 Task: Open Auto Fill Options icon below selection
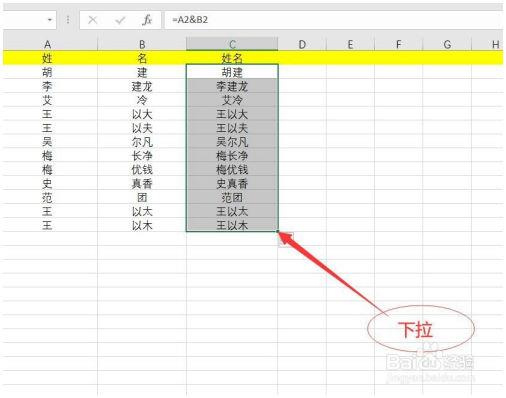(x=285, y=240)
